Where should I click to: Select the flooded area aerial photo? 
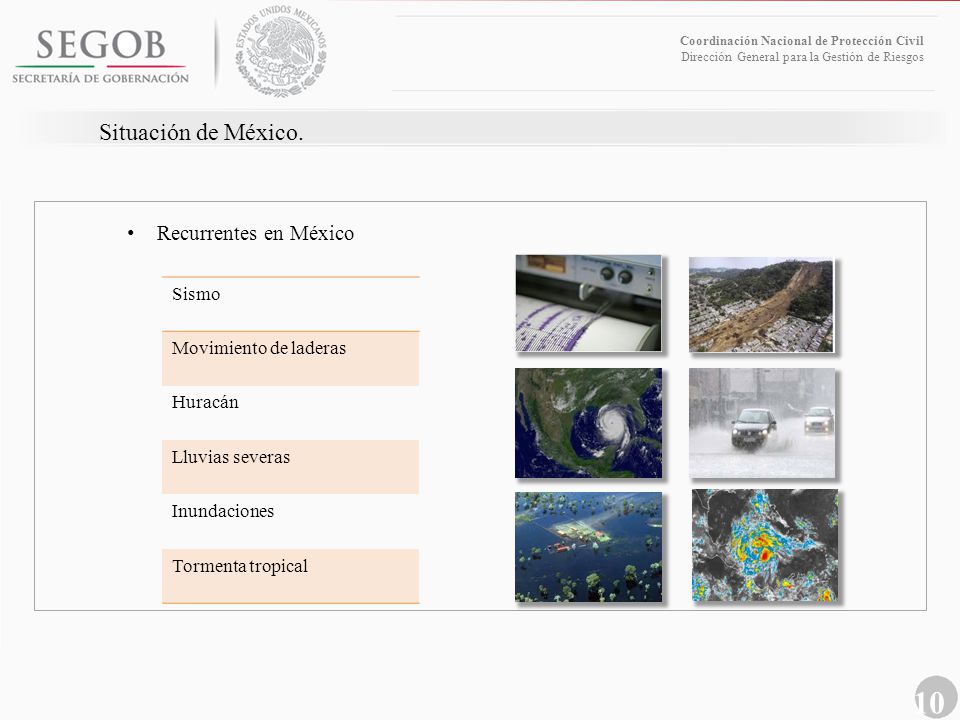click(588, 547)
